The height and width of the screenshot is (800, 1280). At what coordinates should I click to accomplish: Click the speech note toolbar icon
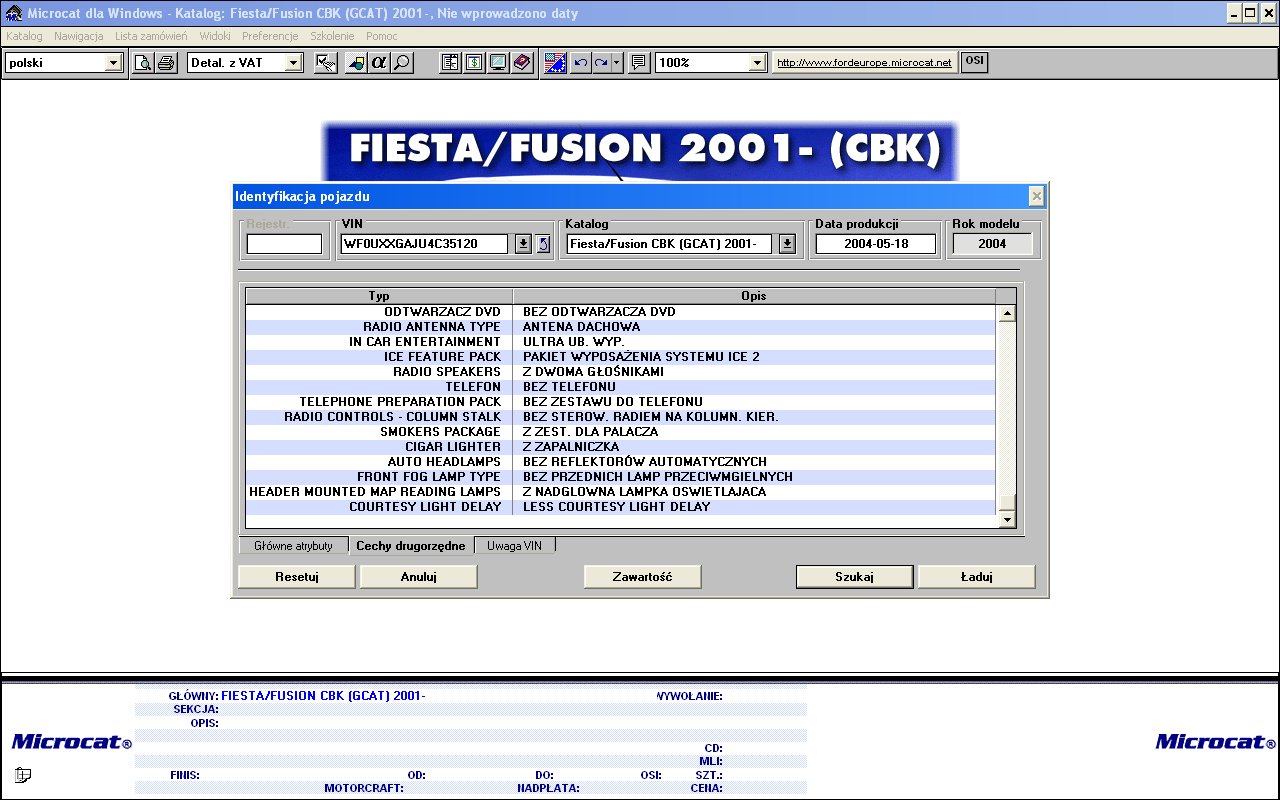(x=638, y=63)
